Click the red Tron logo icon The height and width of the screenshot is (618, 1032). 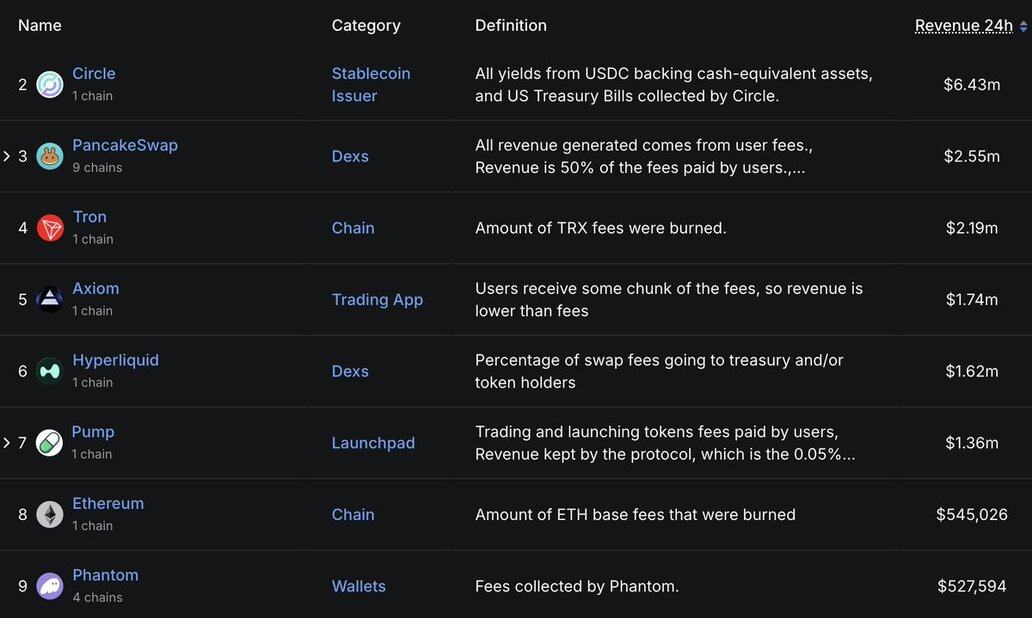coord(49,228)
